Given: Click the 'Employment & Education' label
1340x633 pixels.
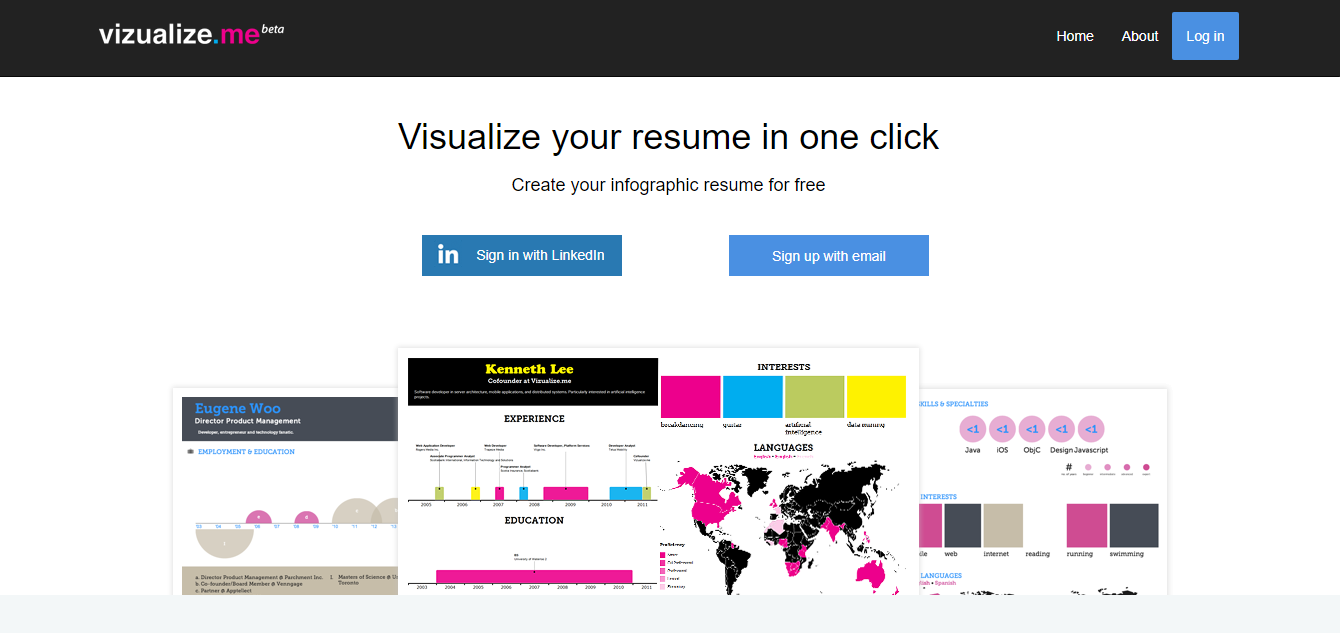Looking at the screenshot, I should point(246,452).
